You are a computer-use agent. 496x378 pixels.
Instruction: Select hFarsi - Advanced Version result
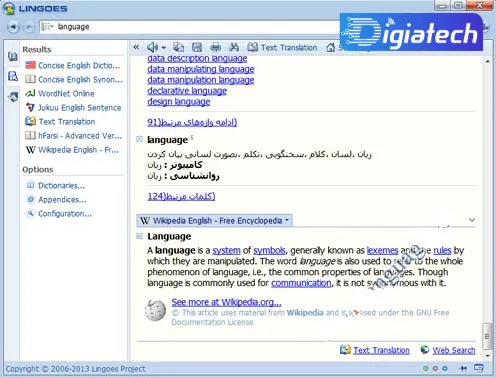coord(73,135)
